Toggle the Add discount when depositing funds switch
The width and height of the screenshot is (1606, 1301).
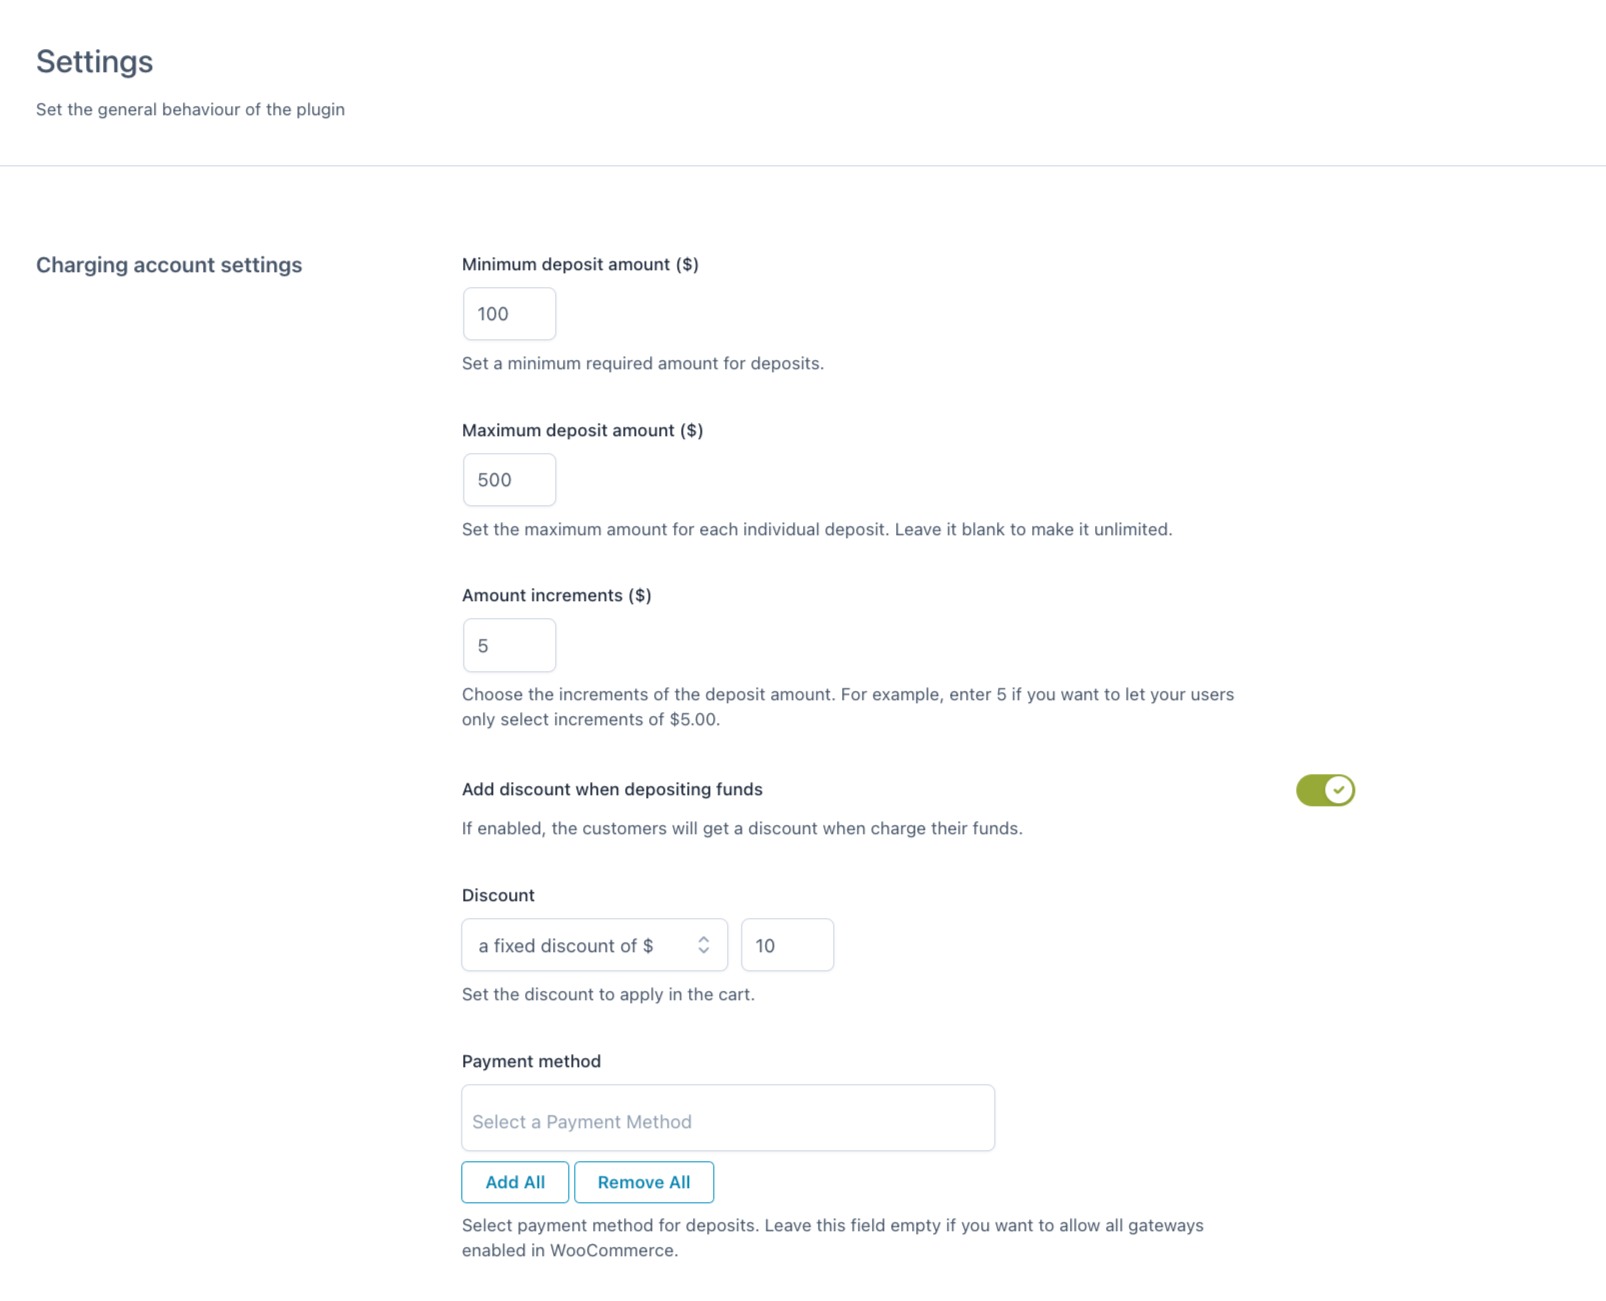pyautogui.click(x=1325, y=790)
